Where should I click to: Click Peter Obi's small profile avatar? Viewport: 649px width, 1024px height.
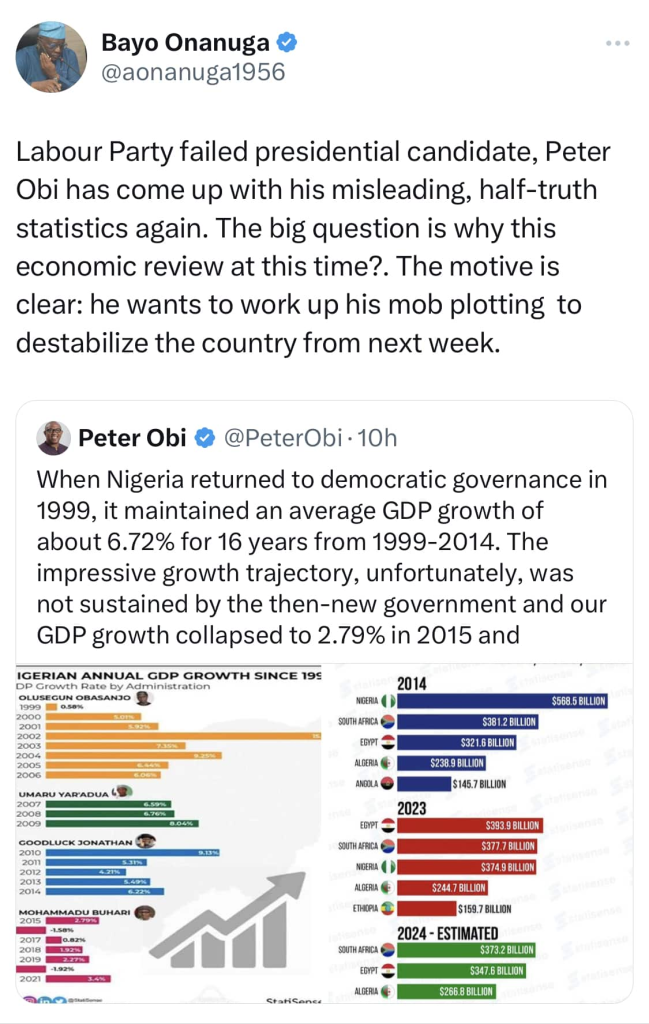(x=54, y=438)
